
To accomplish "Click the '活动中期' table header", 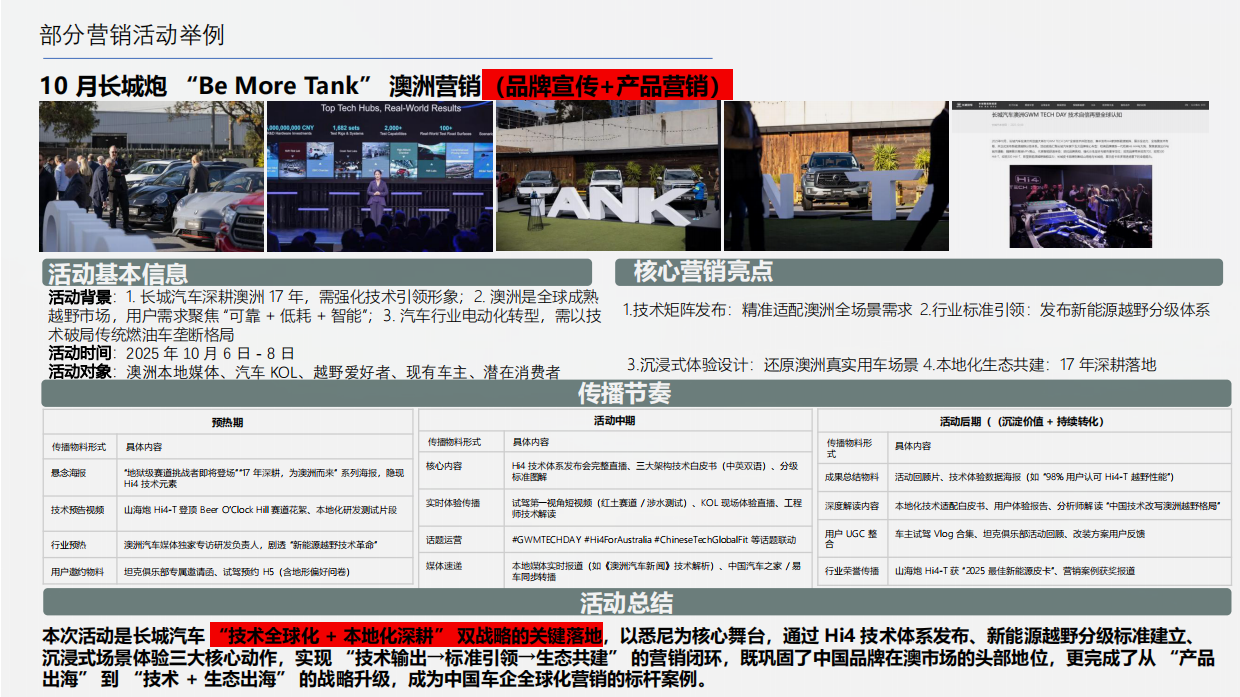I will pyautogui.click(x=614, y=421).
